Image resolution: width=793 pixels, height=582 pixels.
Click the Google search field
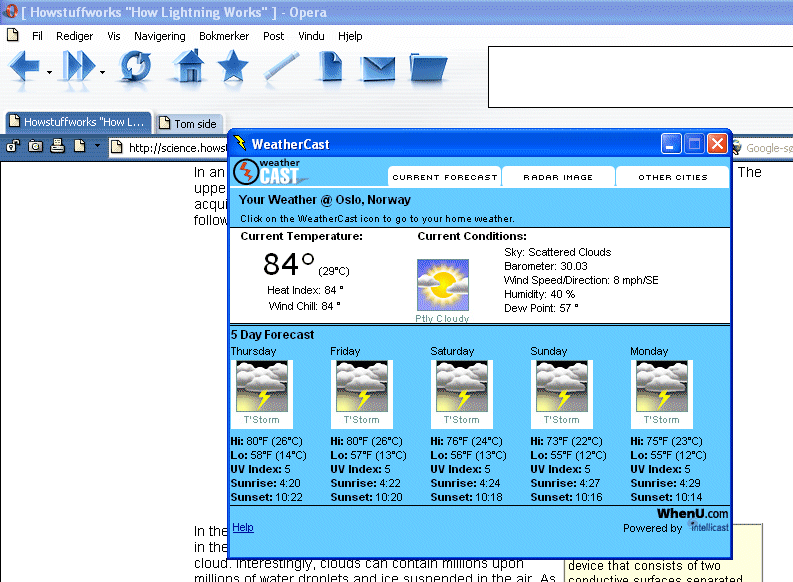pyautogui.click(x=763, y=148)
